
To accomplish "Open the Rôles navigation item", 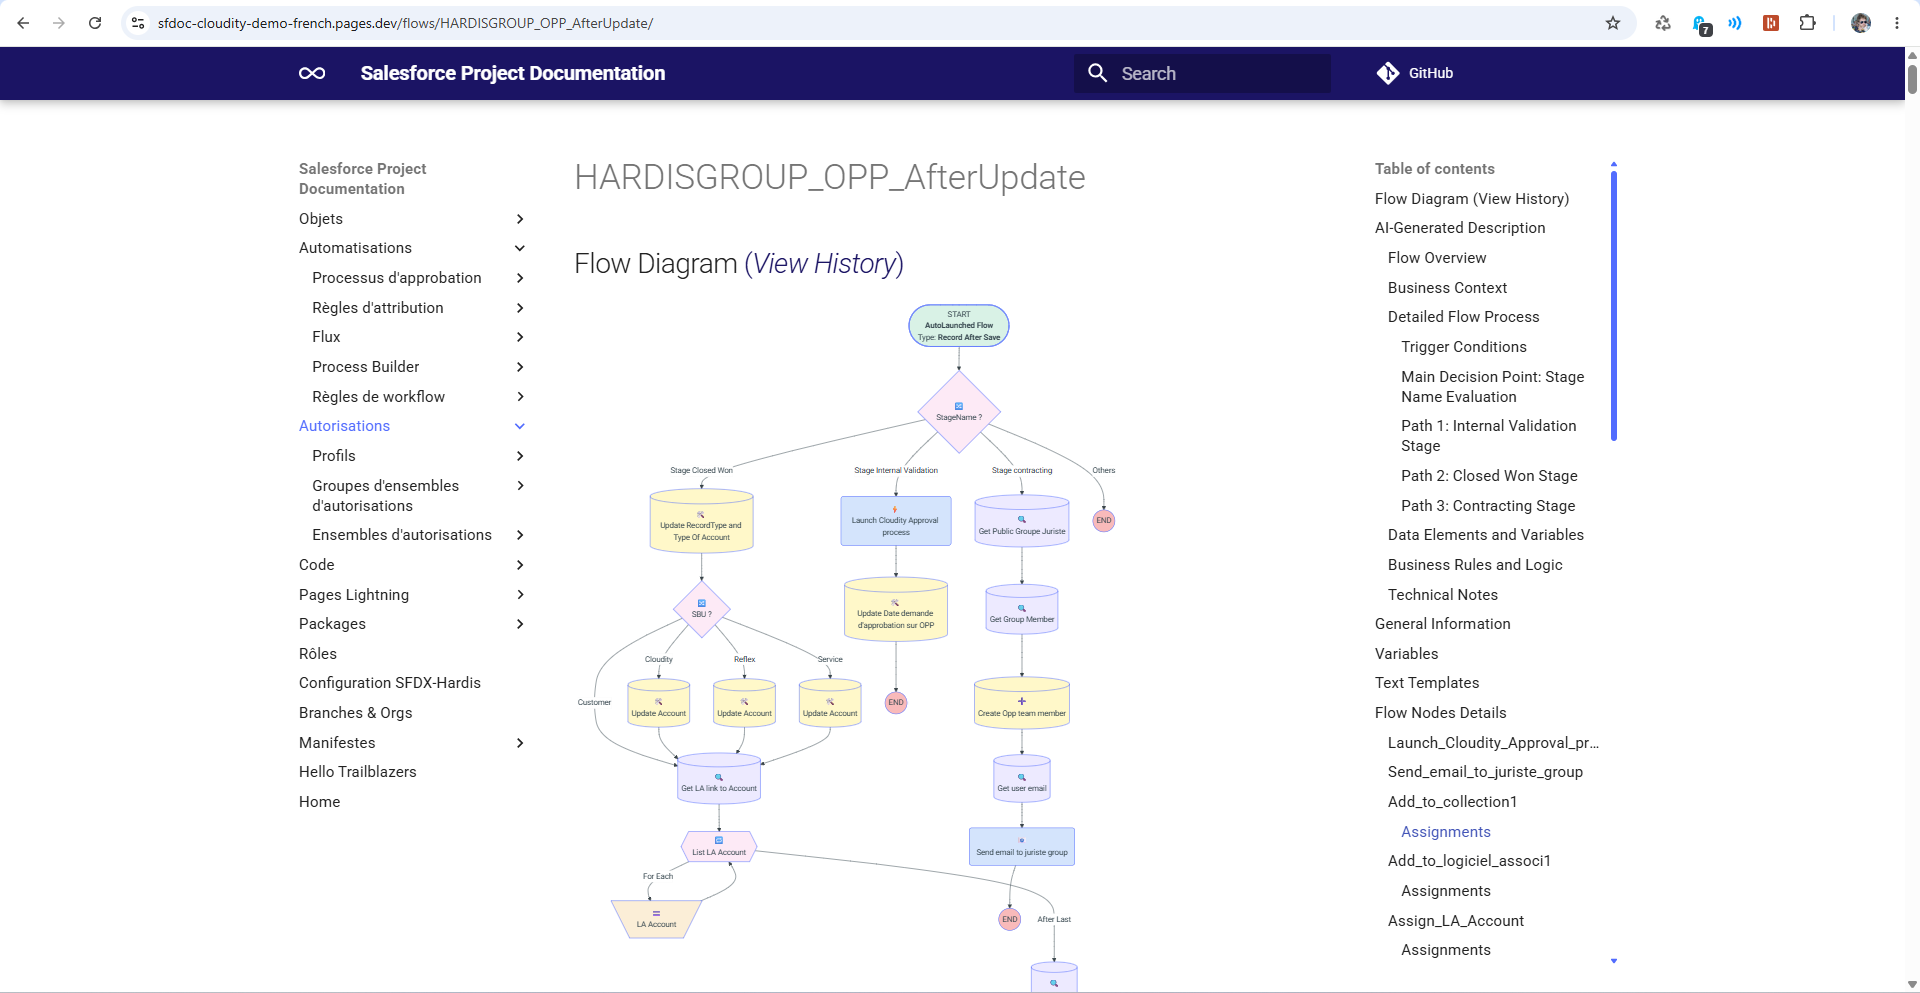I will (x=318, y=654).
